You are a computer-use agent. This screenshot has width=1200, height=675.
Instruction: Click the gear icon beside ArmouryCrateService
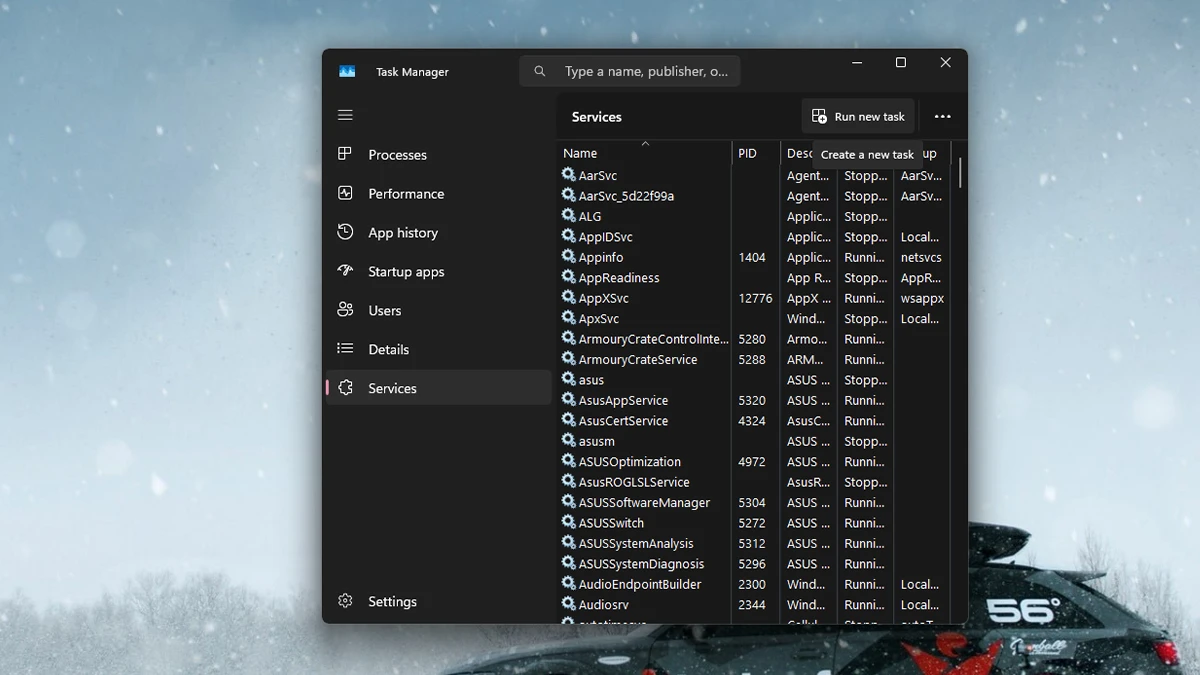pos(568,359)
